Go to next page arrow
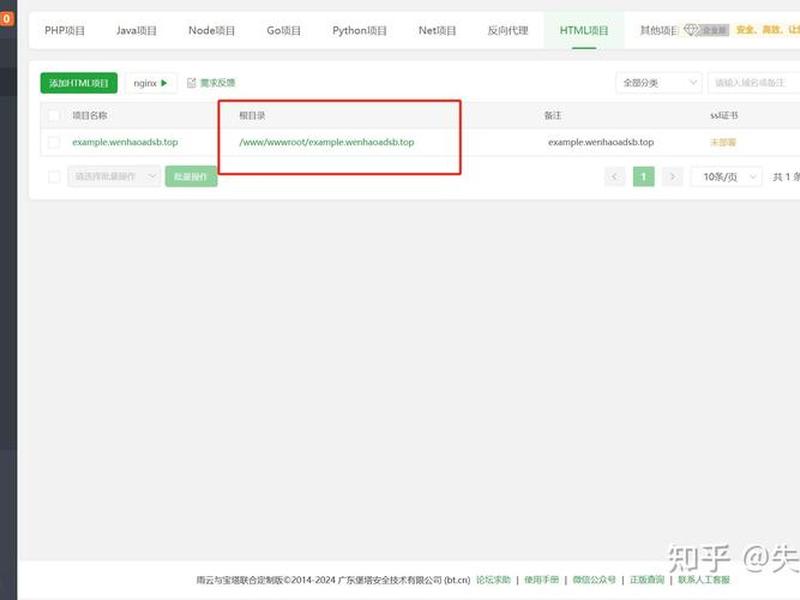This screenshot has width=800, height=600. (x=672, y=177)
